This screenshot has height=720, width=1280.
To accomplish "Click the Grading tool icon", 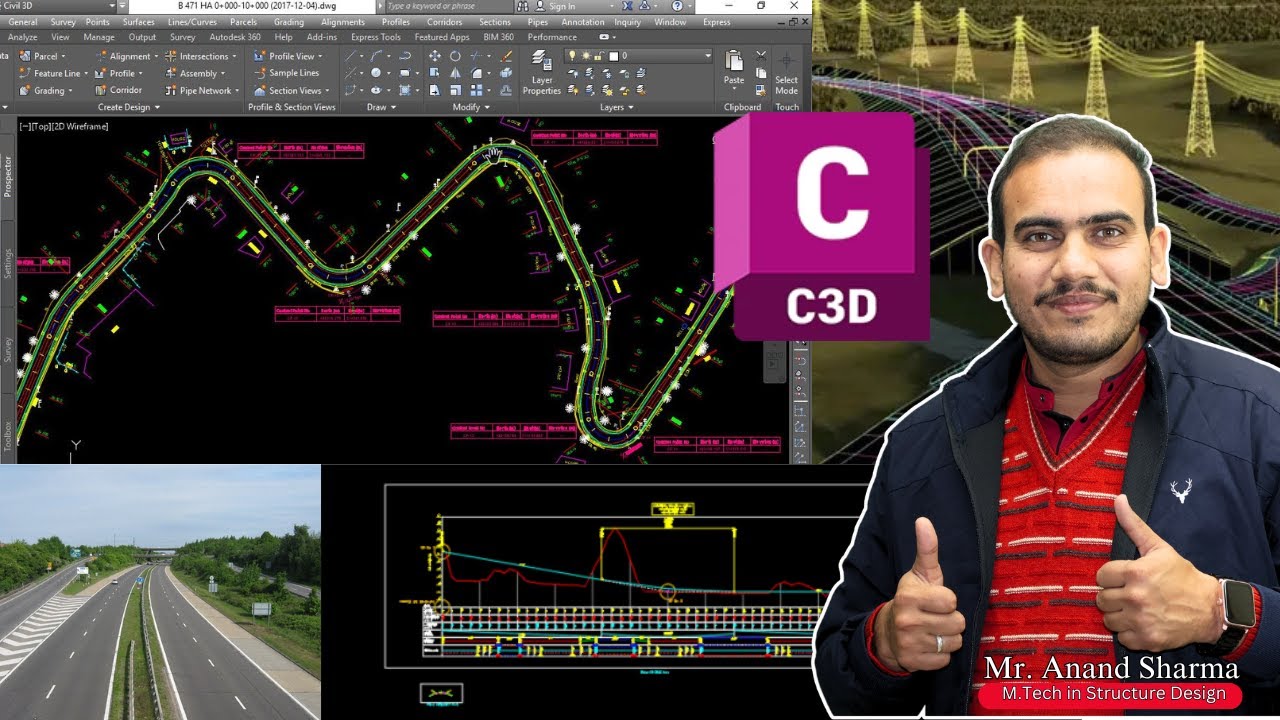I will pos(25,90).
